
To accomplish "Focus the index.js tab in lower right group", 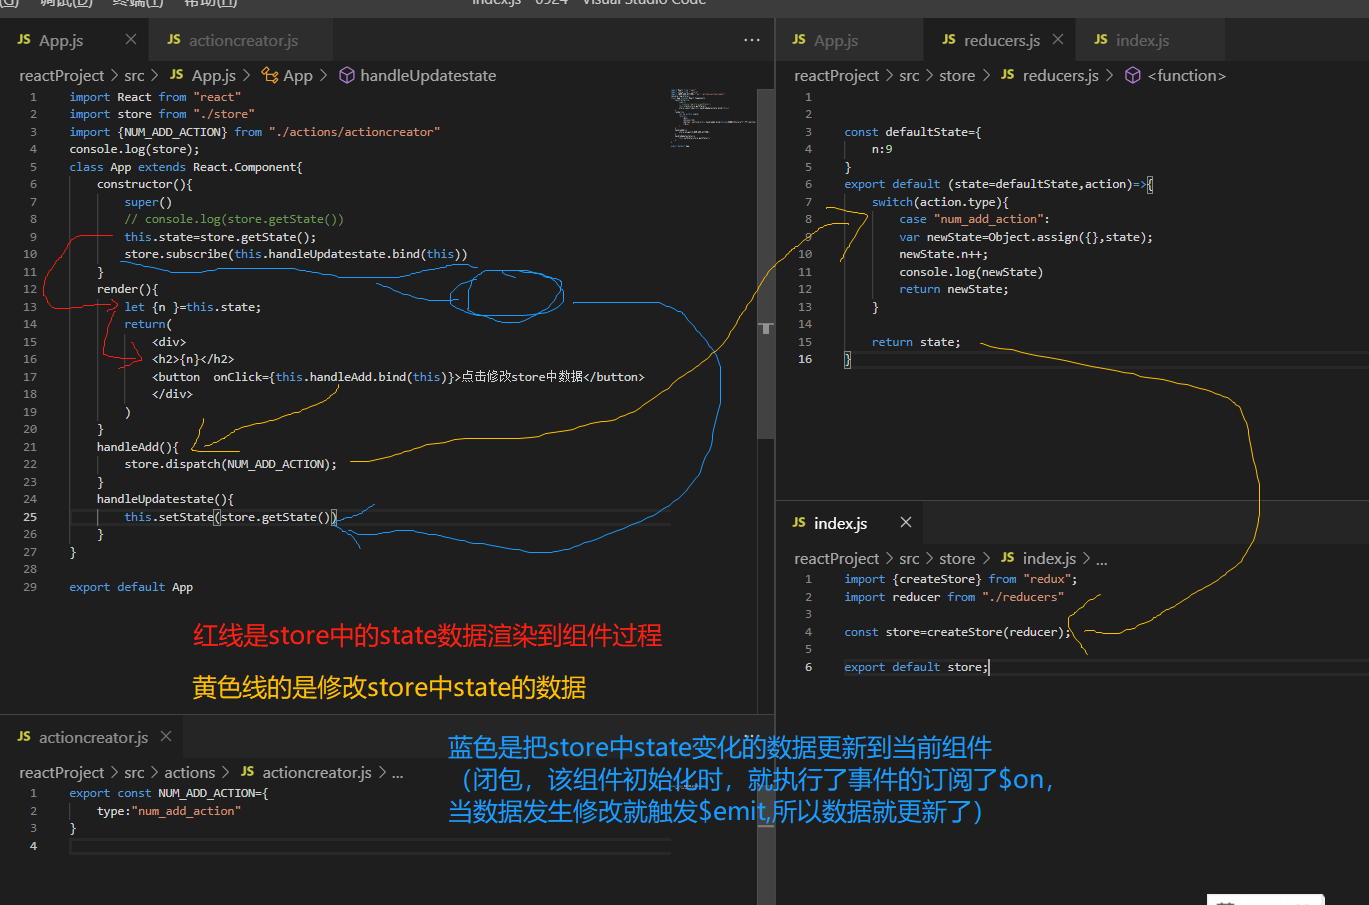I will click(840, 523).
